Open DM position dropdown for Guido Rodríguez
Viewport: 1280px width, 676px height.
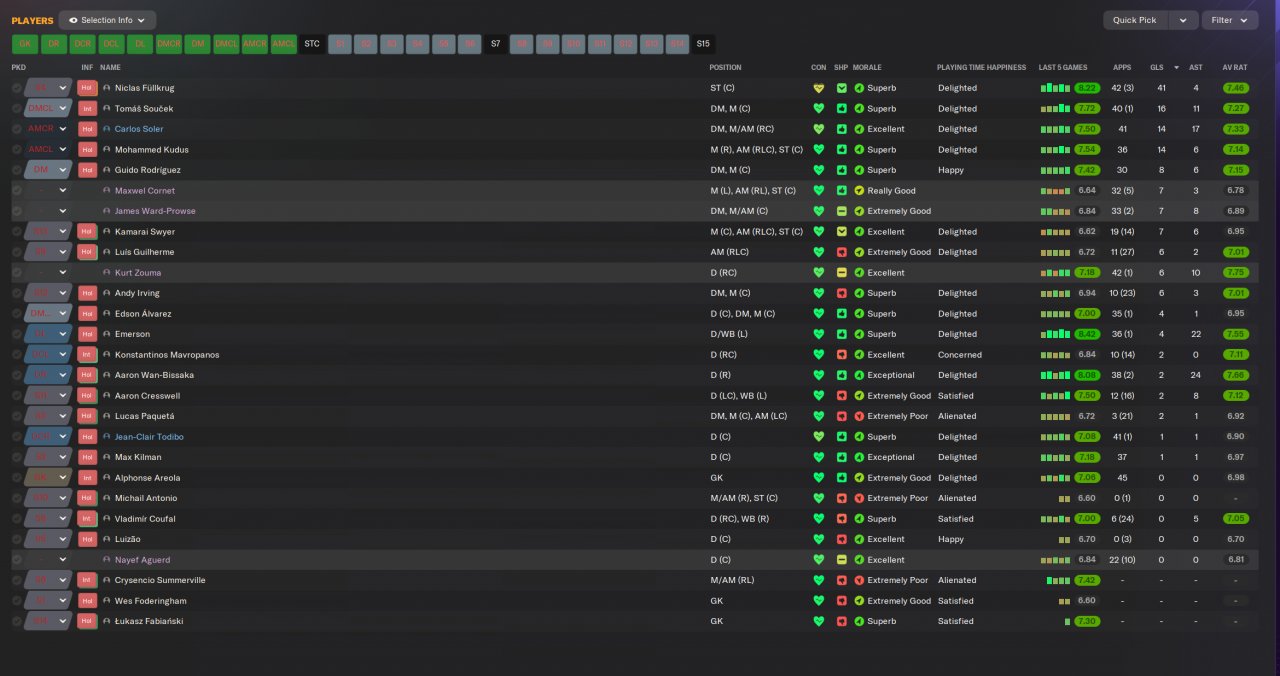[x=48, y=170]
